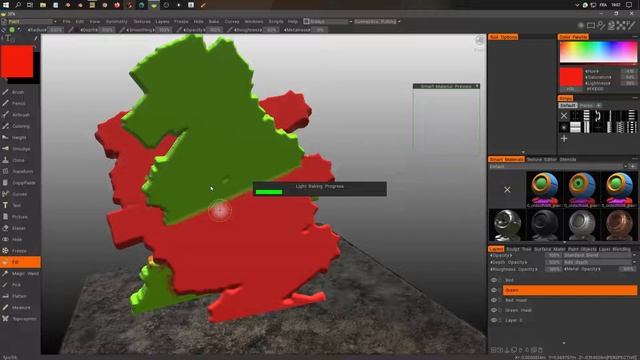Select the Topo symmetry tool
Screen dimensions: 640x360
pyautogui.click(x=20, y=319)
